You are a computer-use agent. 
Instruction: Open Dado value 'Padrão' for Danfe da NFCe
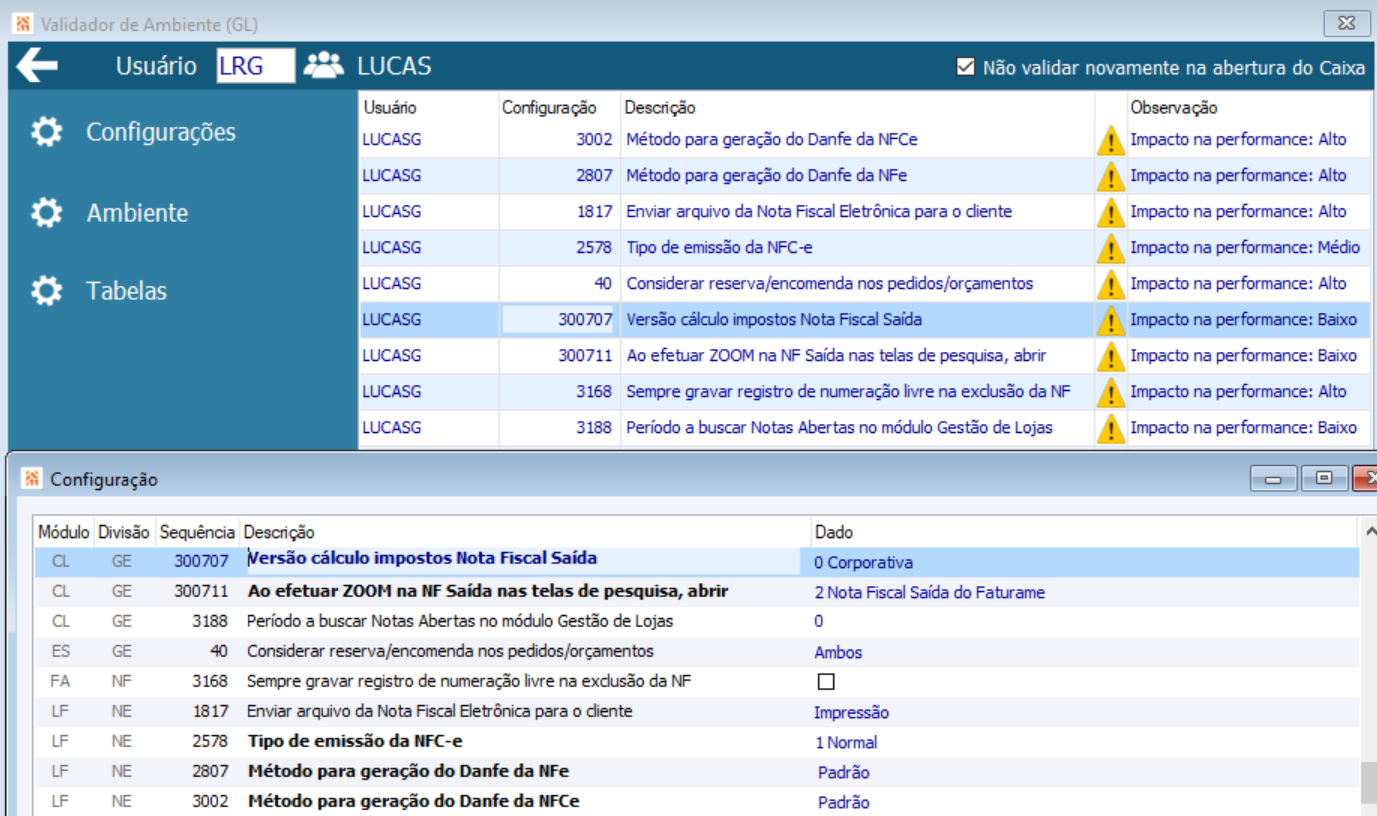[844, 802]
